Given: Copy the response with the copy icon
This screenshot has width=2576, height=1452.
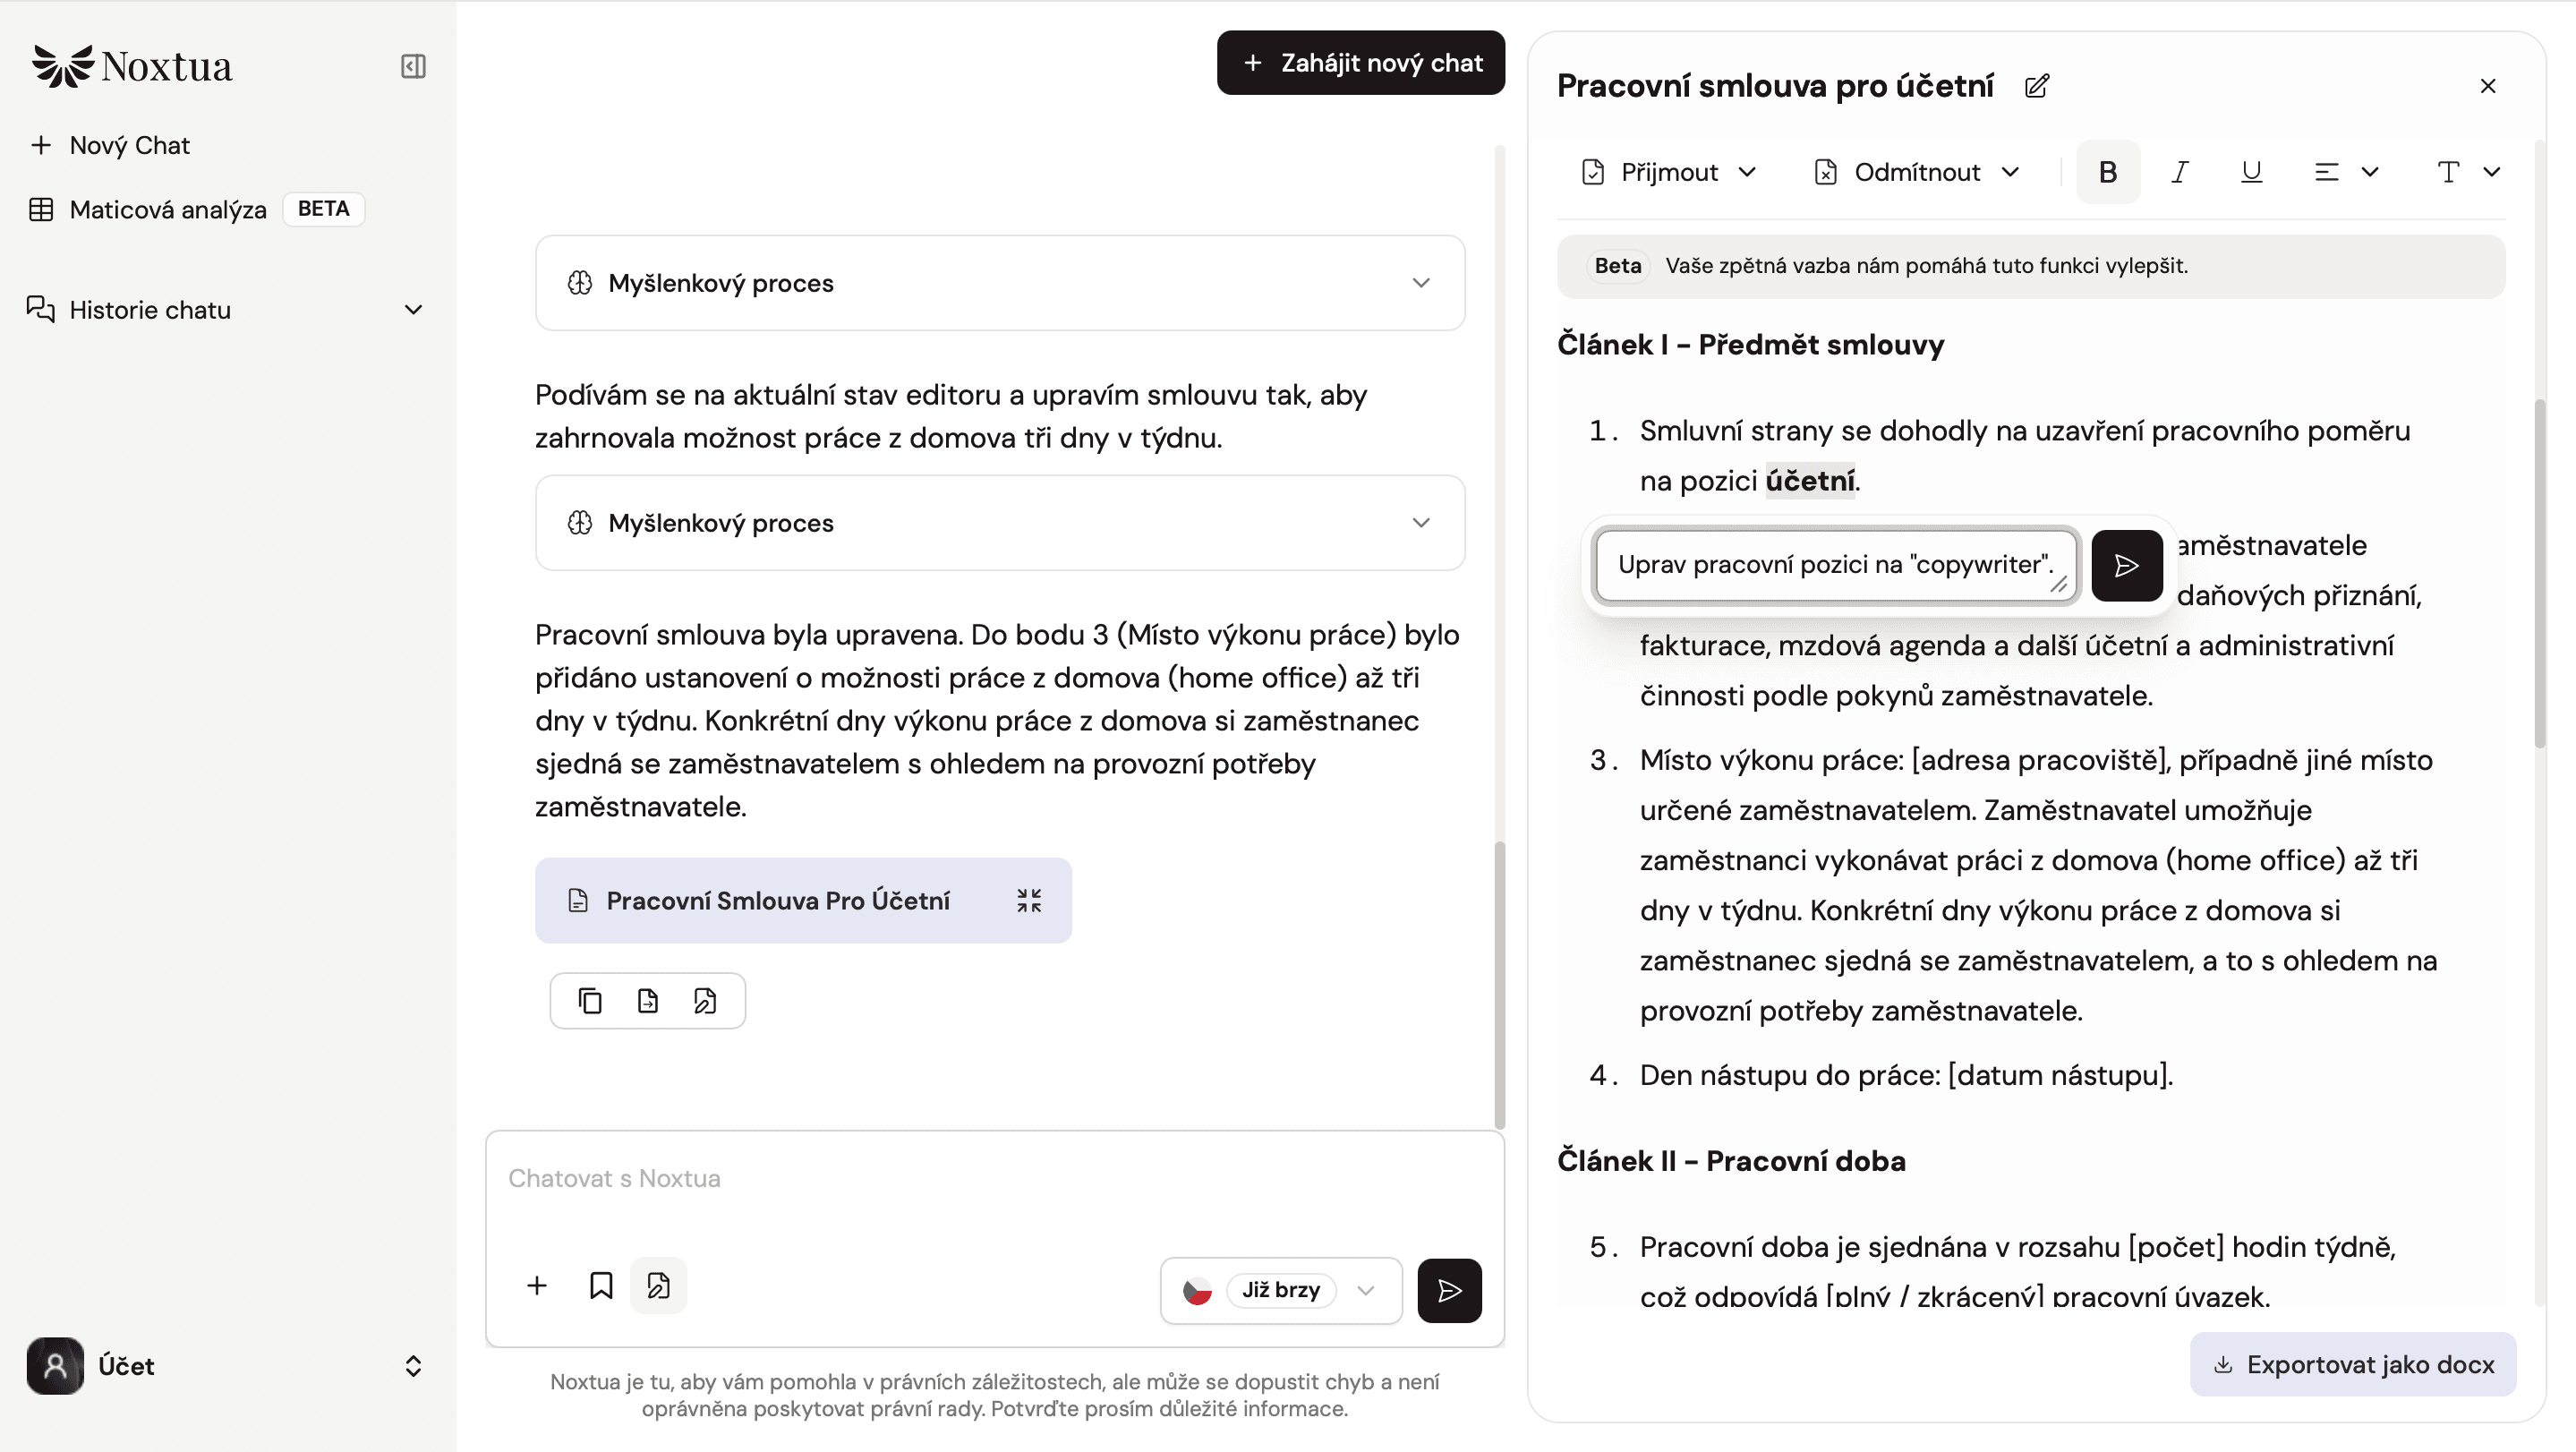Looking at the screenshot, I should 590,1001.
